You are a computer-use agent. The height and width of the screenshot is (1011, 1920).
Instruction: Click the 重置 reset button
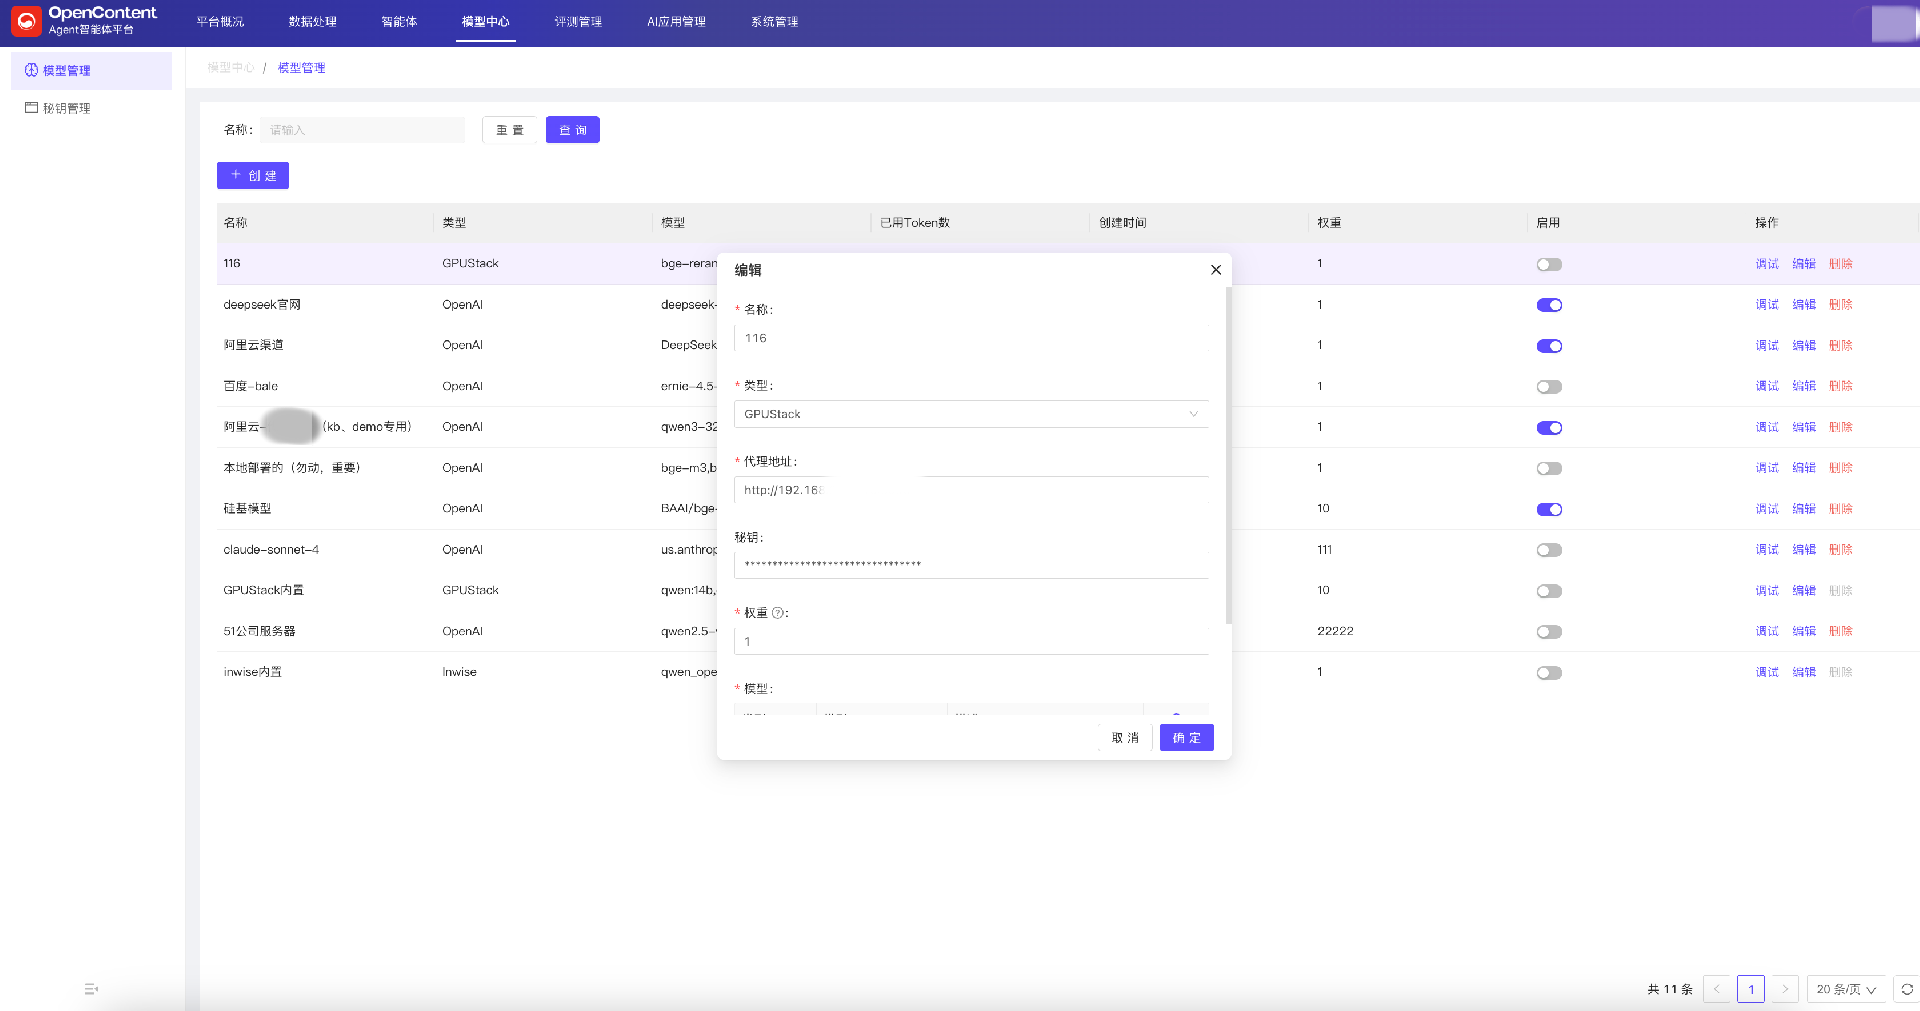pyautogui.click(x=510, y=130)
